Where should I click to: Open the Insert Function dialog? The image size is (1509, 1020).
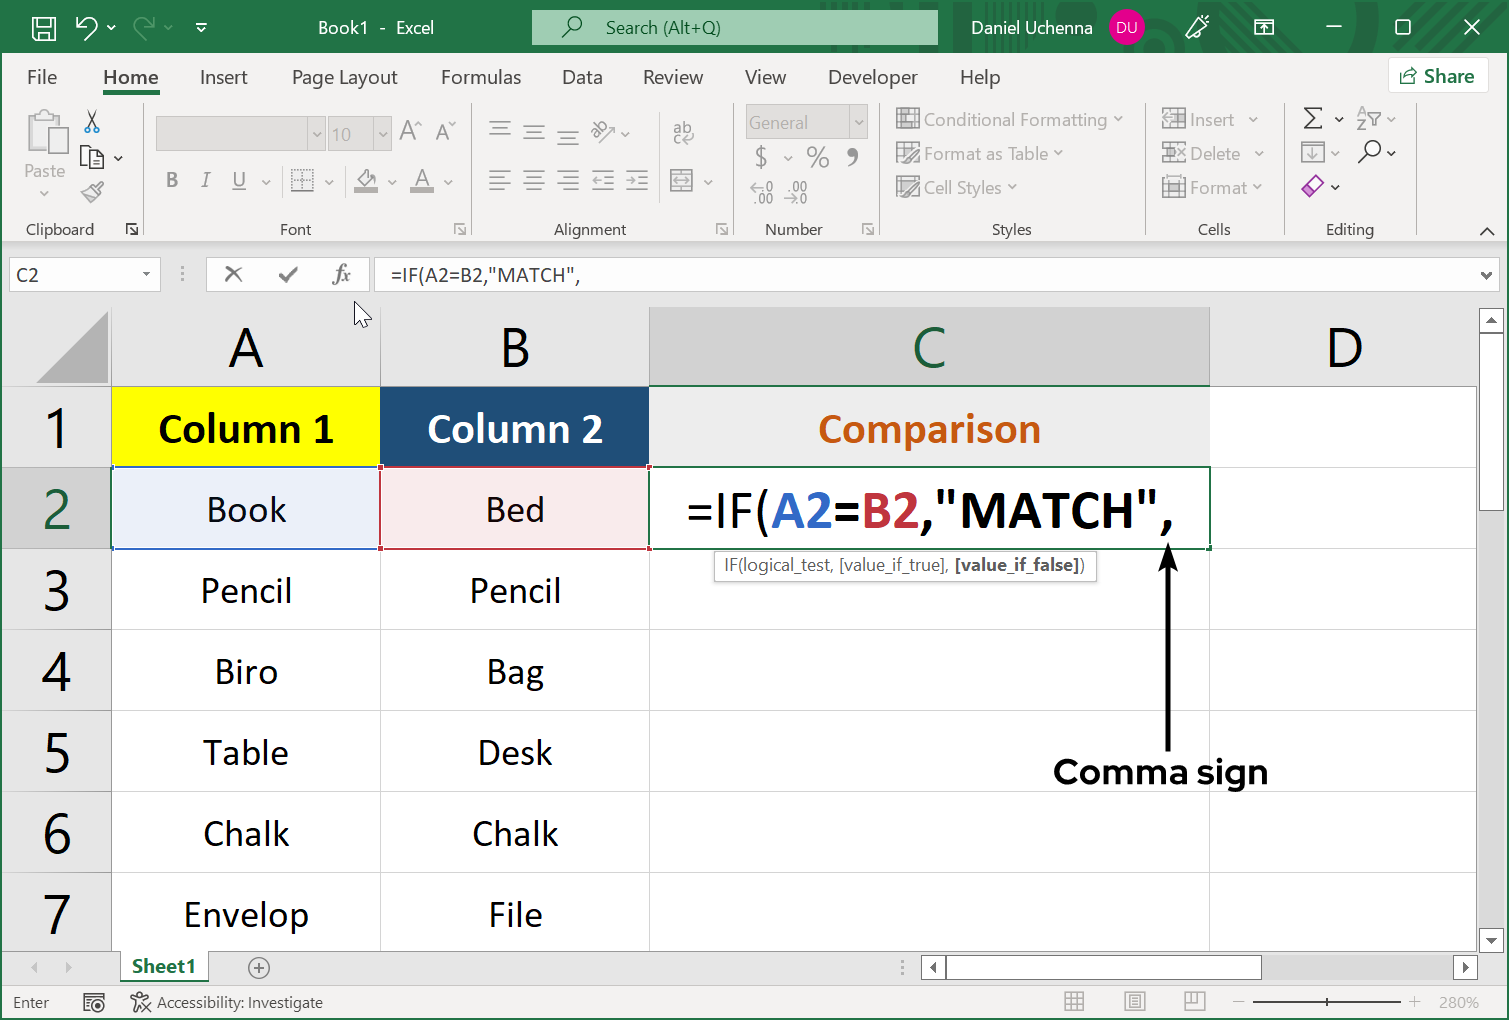coord(343,273)
